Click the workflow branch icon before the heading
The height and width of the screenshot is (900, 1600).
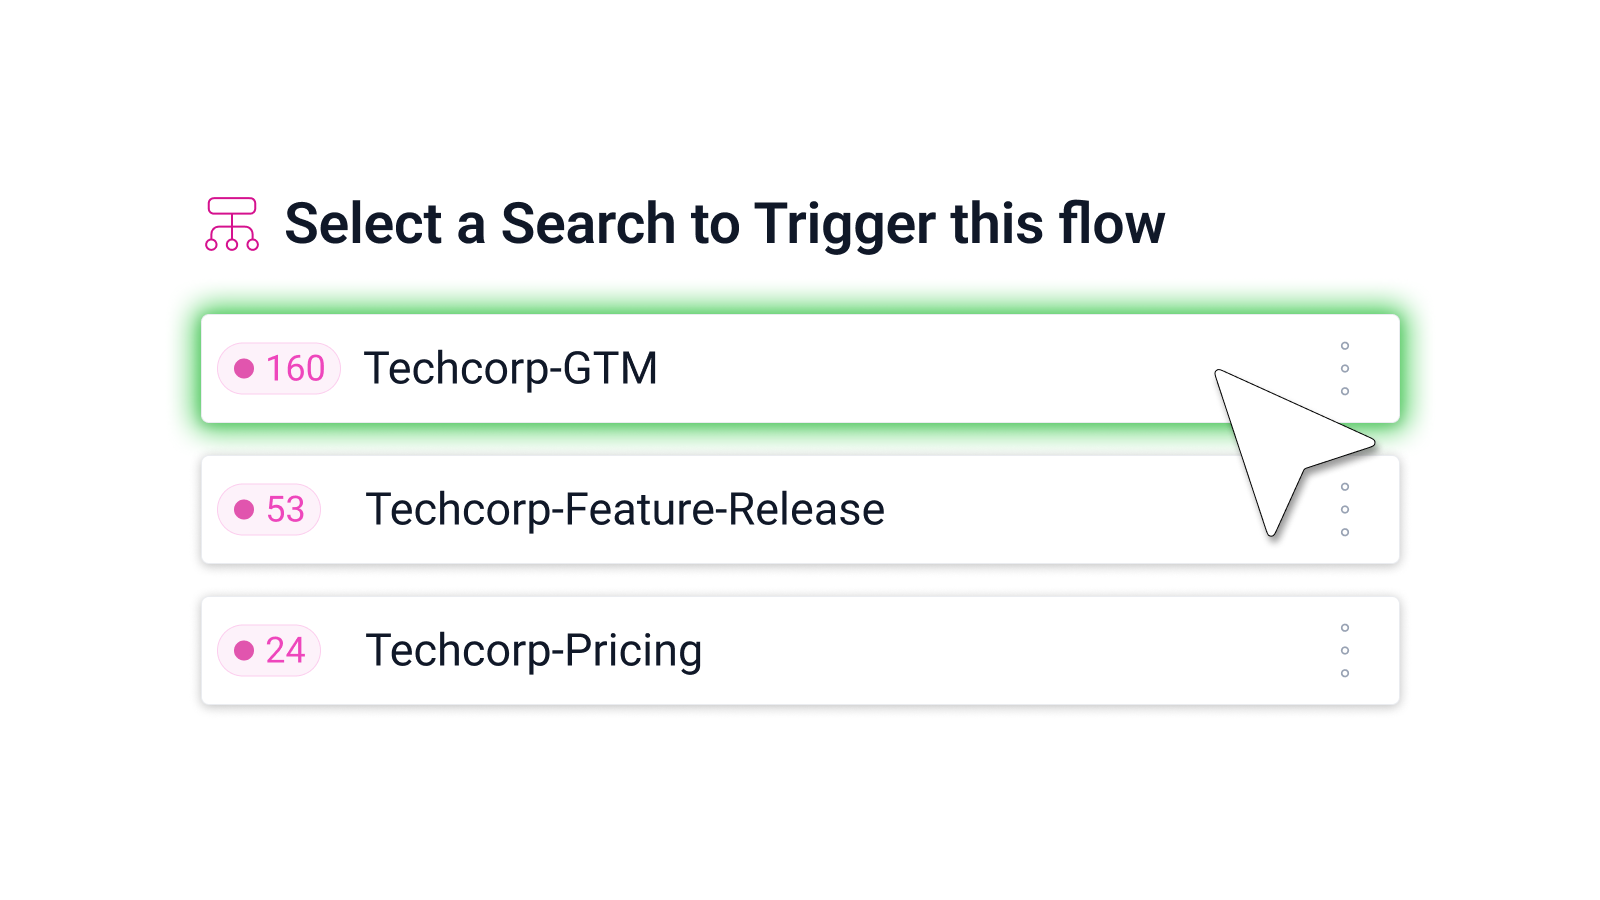[x=231, y=224]
